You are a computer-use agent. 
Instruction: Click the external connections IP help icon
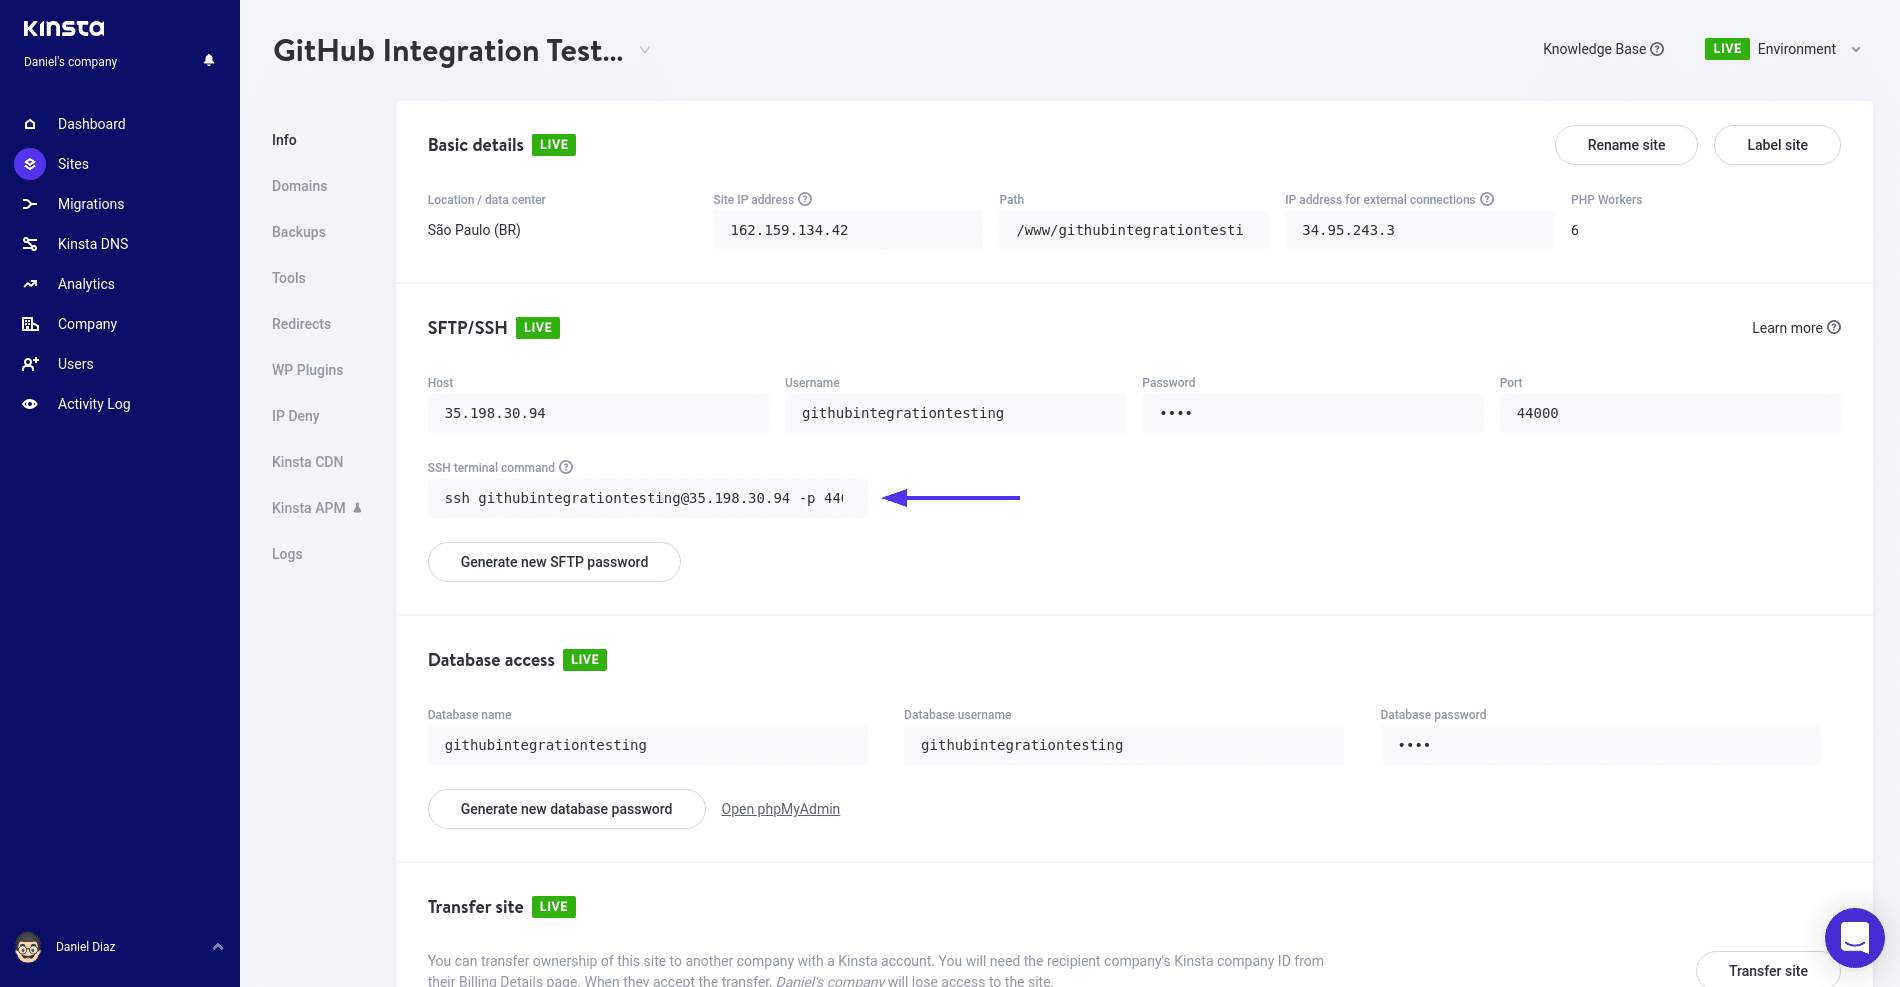click(1487, 199)
